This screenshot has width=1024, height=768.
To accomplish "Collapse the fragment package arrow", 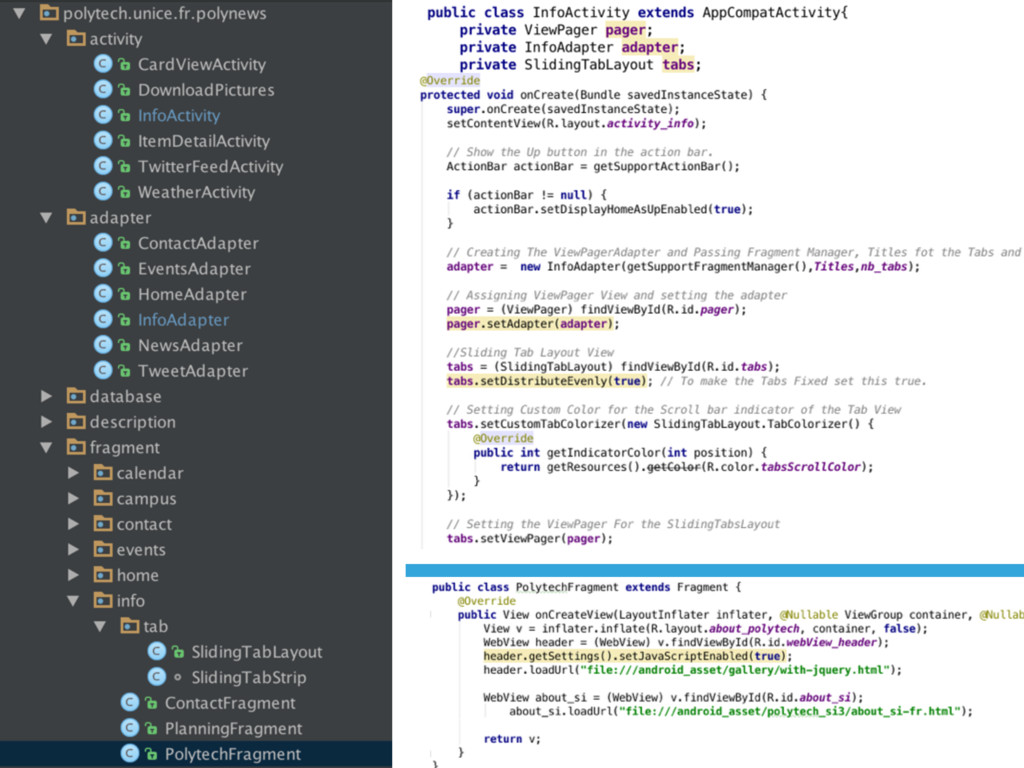I will [46, 447].
